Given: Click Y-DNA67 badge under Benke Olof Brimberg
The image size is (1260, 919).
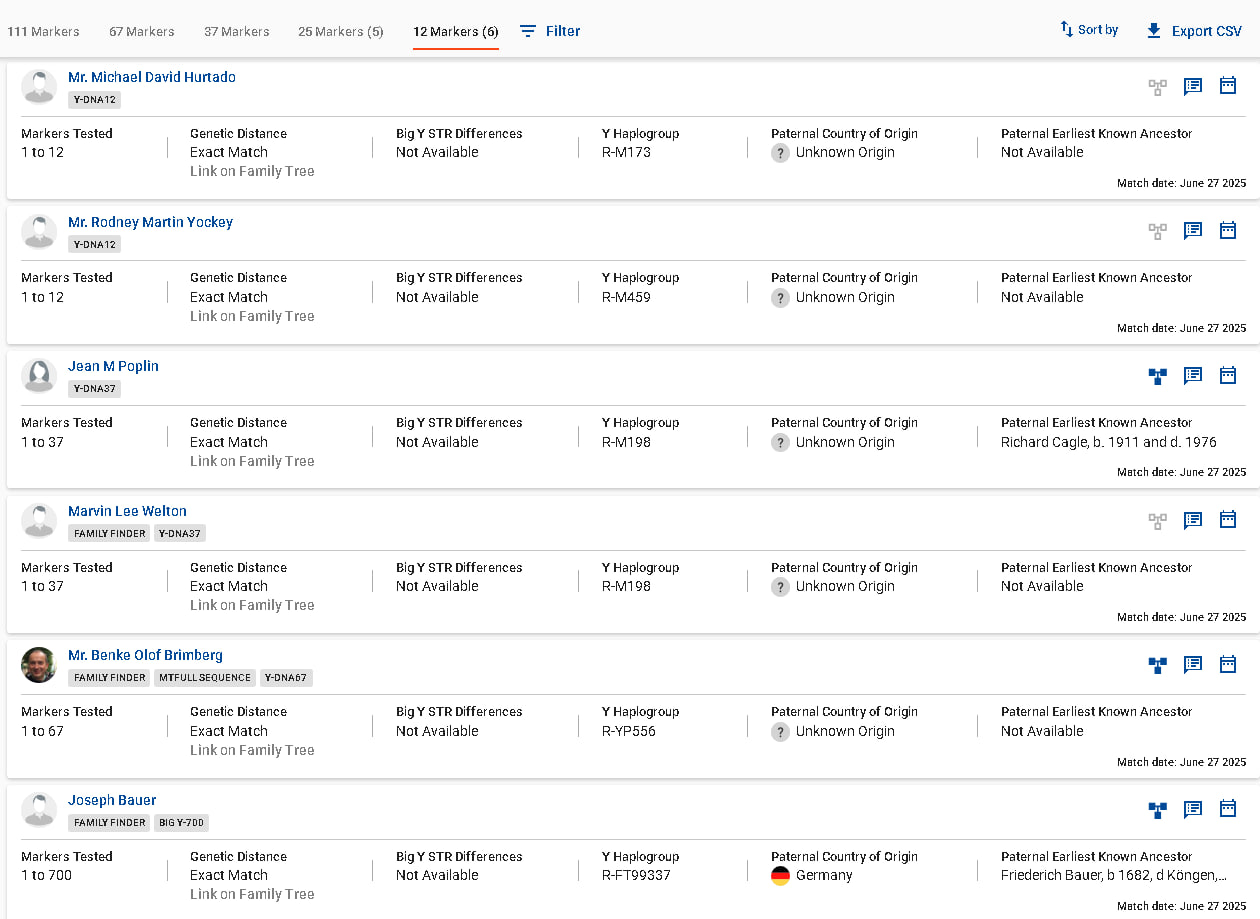Looking at the screenshot, I should 286,678.
